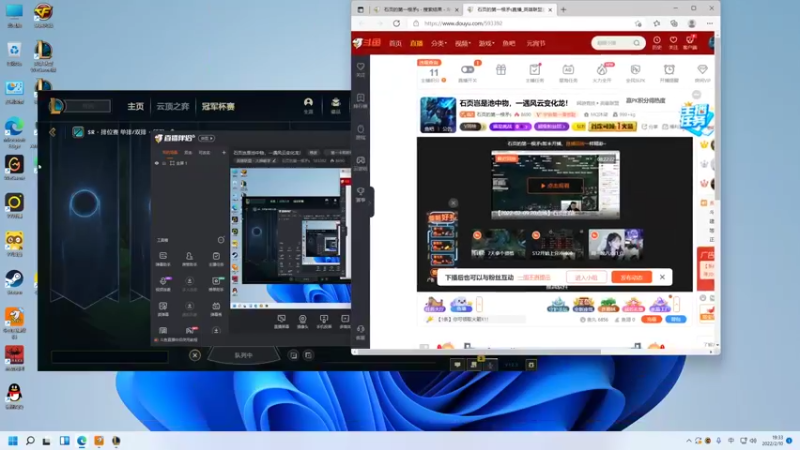Open the flame rocket icon in streamer toolbar

click(602, 72)
